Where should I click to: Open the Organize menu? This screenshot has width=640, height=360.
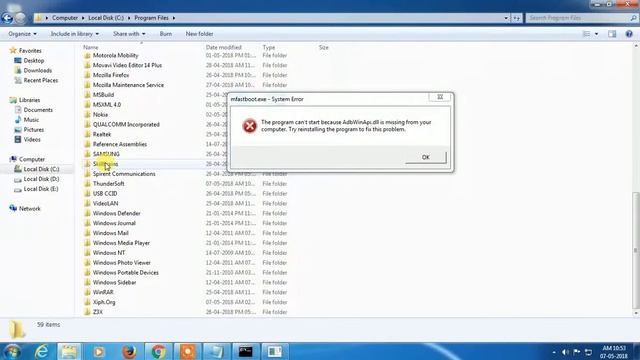(22, 34)
